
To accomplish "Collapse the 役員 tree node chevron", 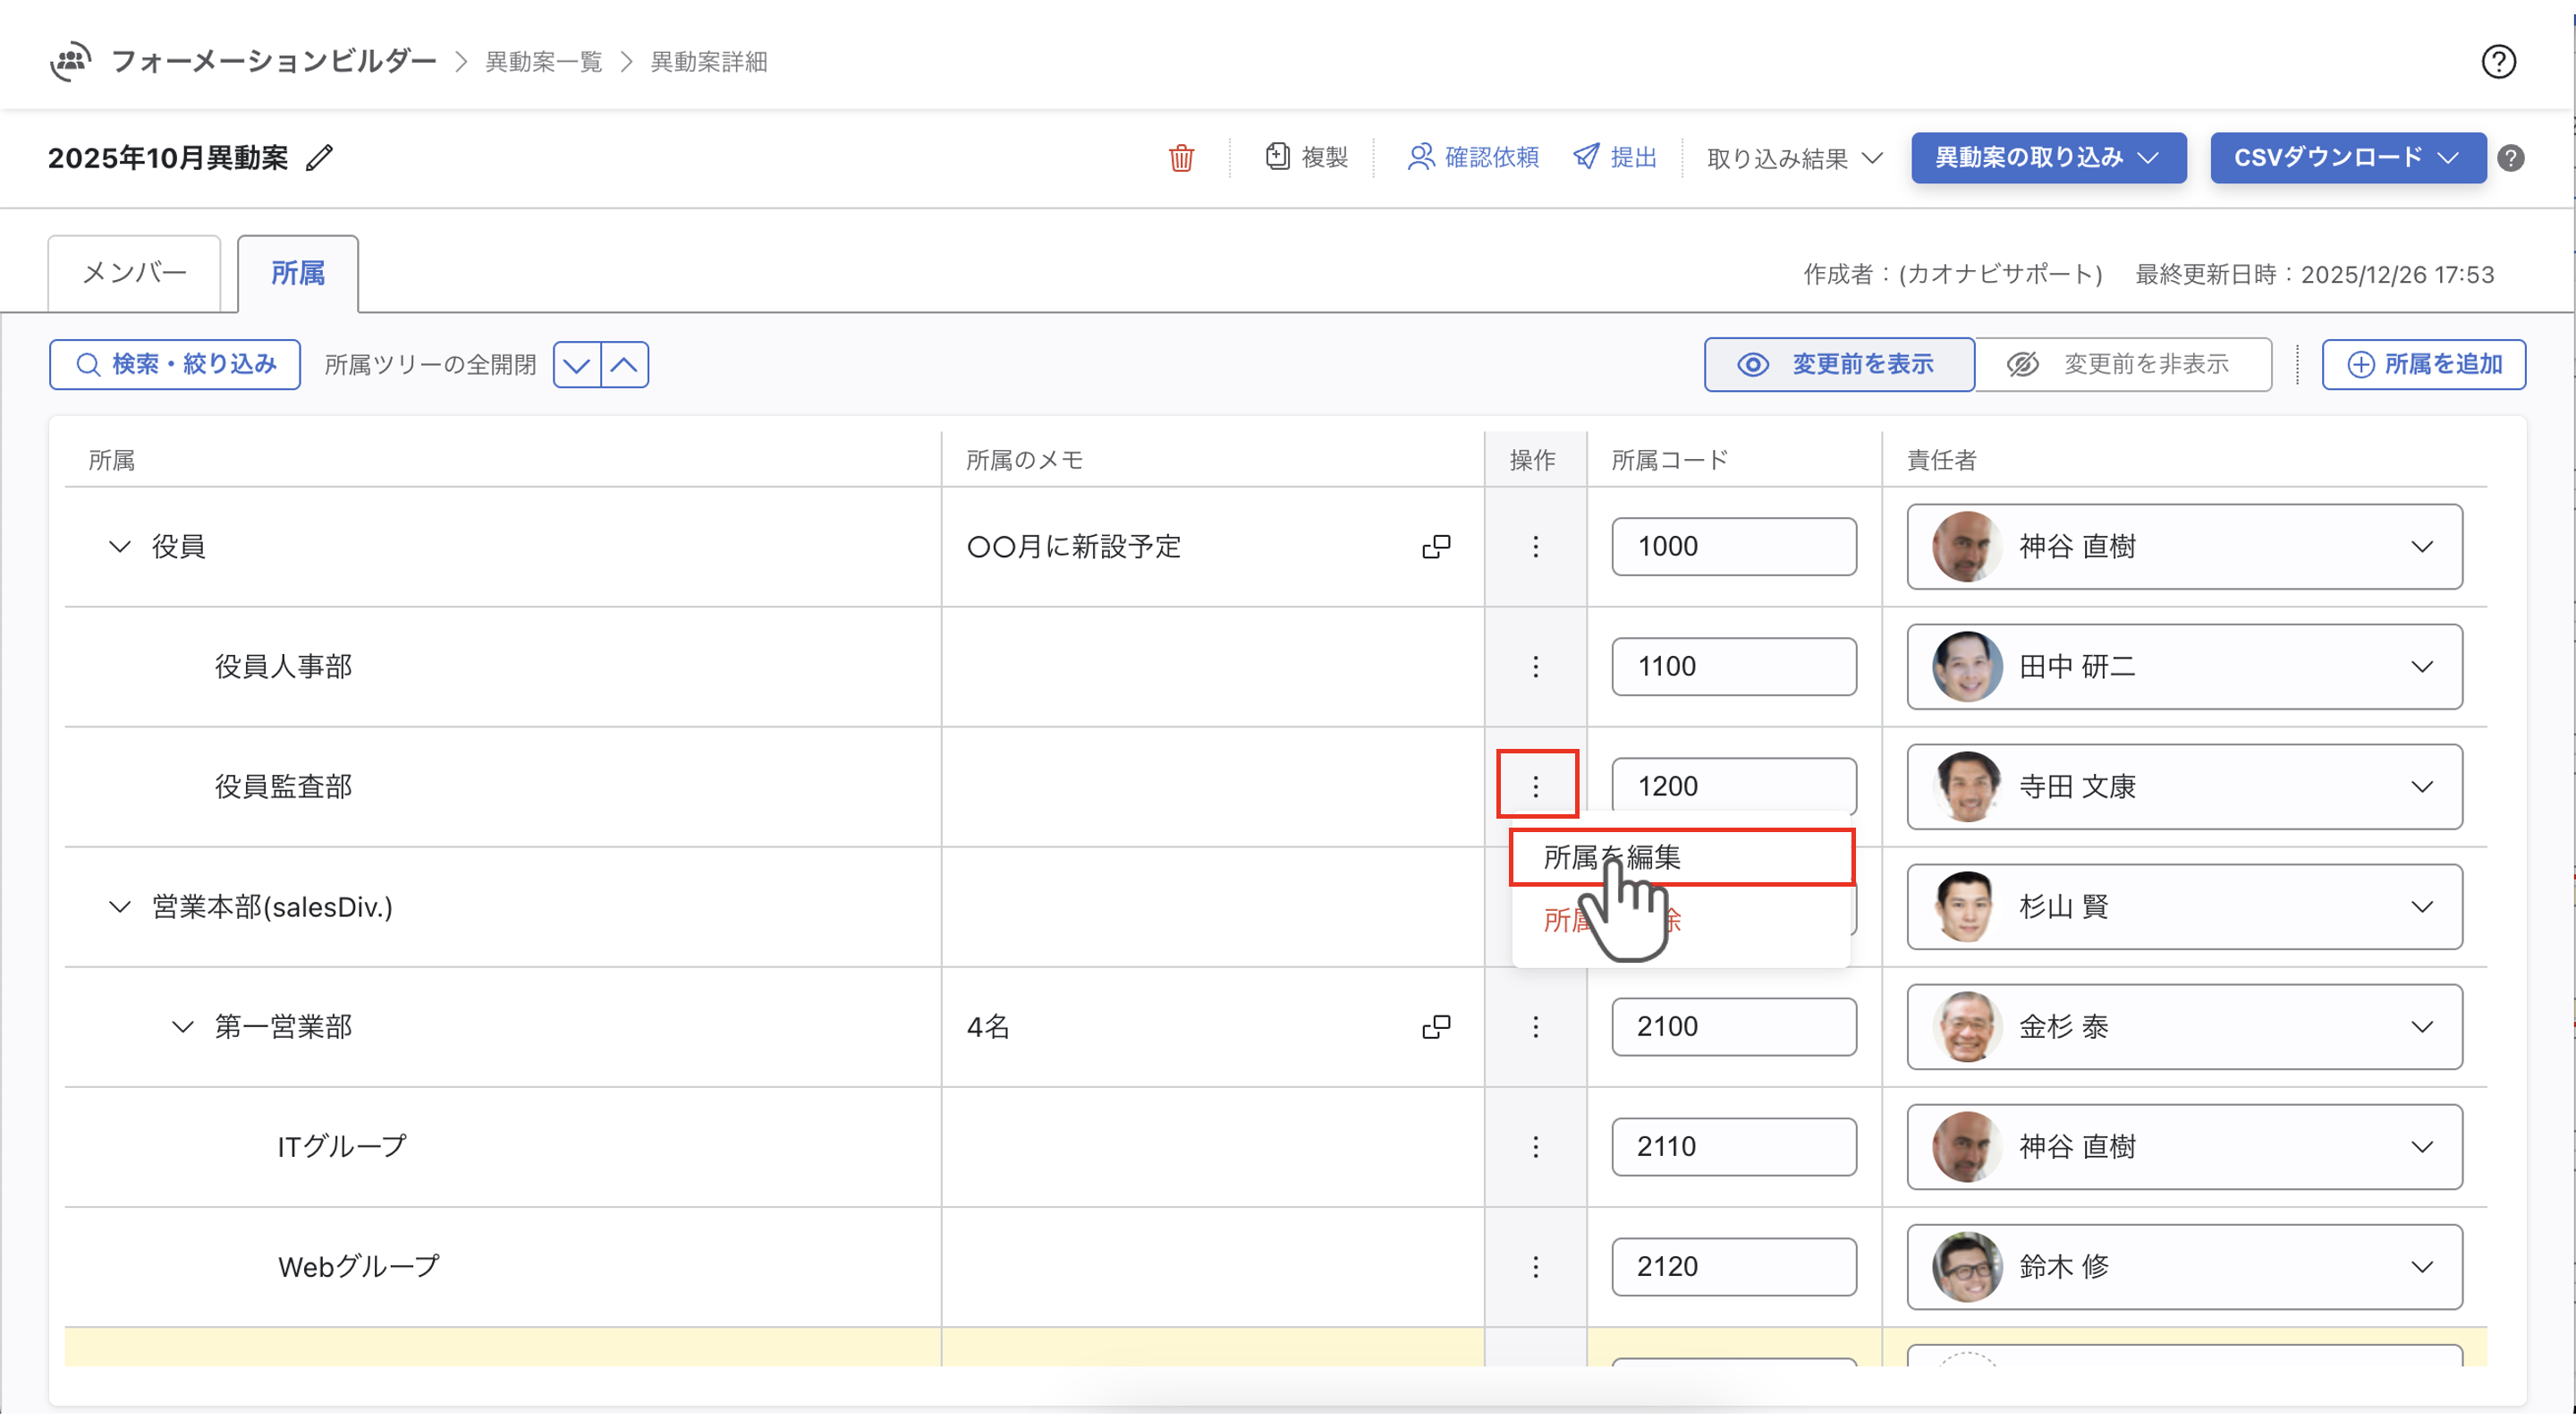I will [119, 547].
